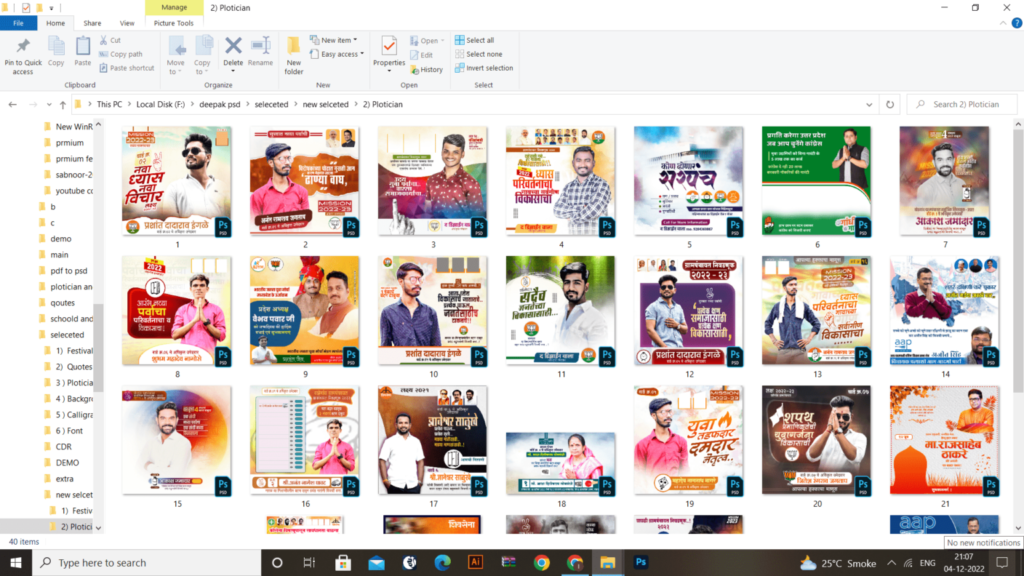Go back with the left arrow
This screenshot has width=1024, height=576.
click(12, 104)
